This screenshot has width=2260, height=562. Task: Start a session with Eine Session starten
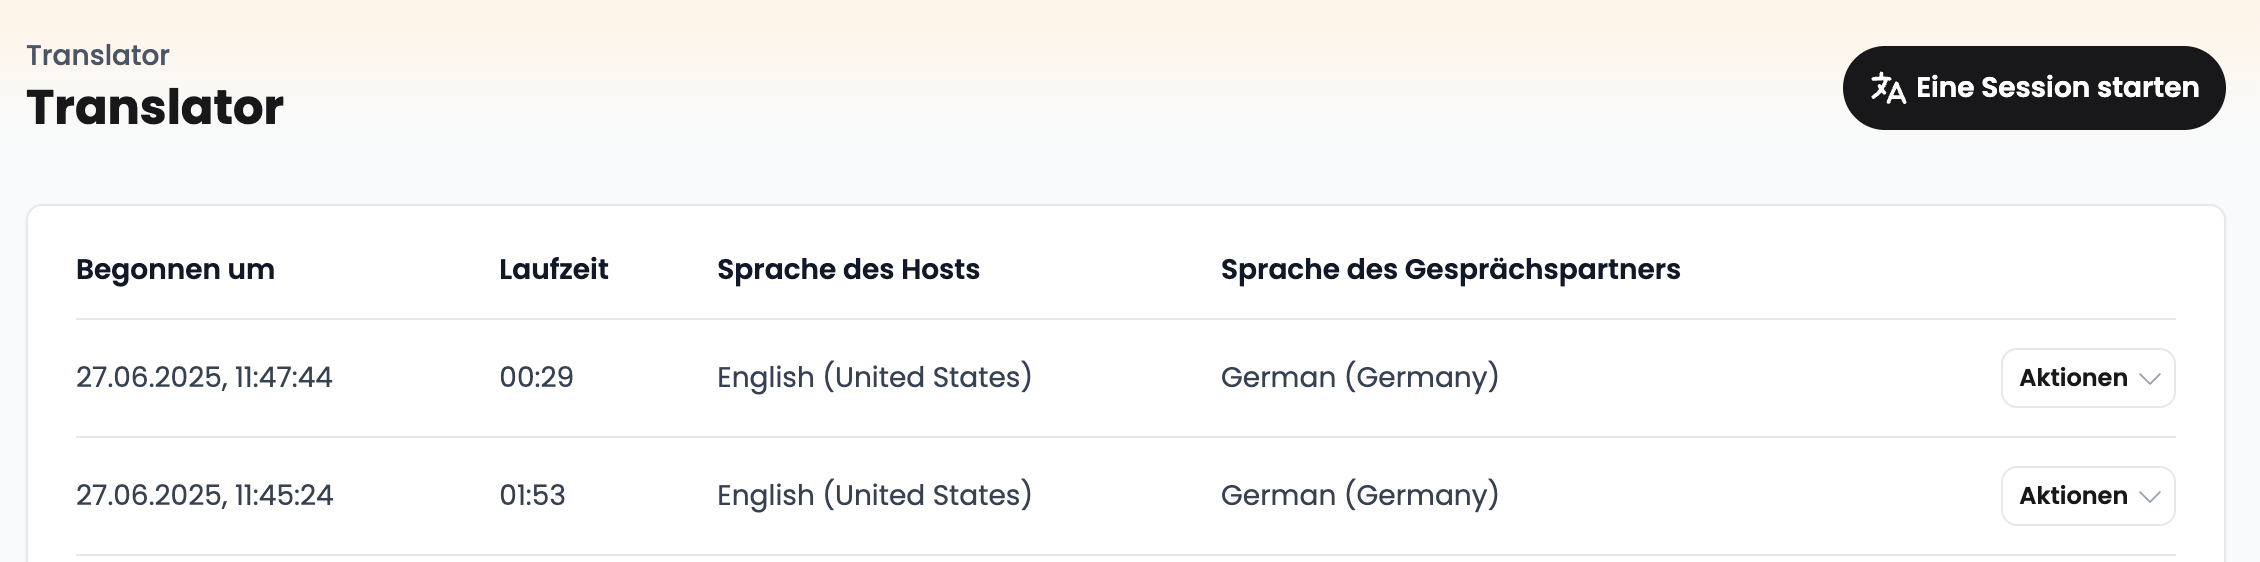pos(2034,88)
